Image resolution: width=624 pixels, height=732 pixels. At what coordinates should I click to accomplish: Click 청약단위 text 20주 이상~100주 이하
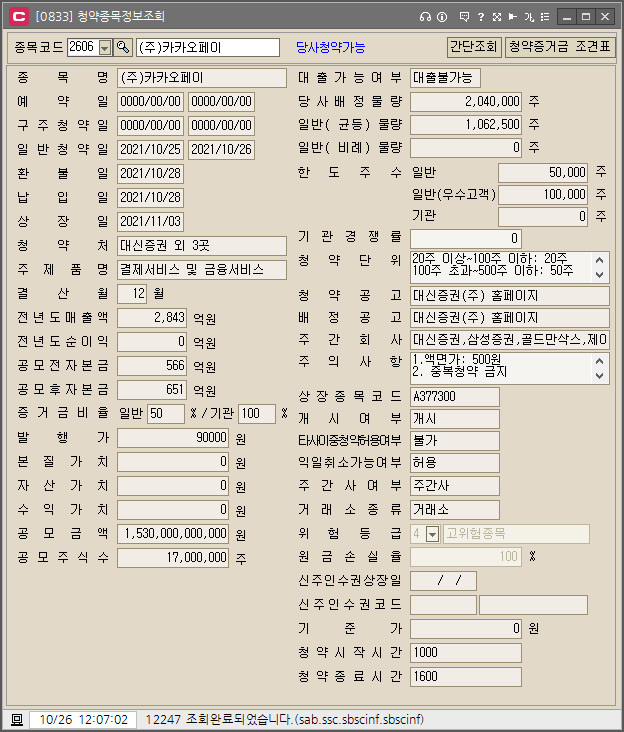coord(490,258)
